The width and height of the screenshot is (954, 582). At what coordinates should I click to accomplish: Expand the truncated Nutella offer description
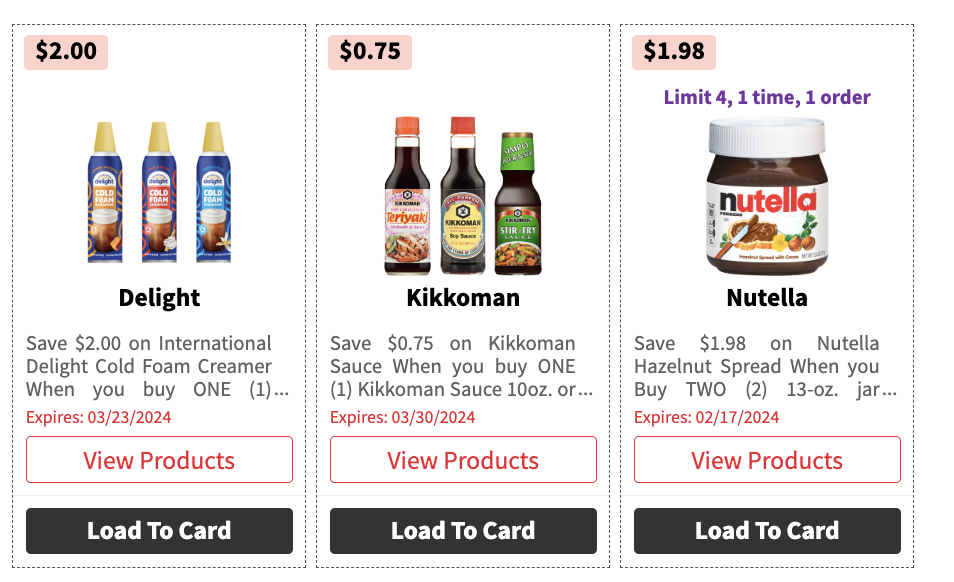coord(767,366)
